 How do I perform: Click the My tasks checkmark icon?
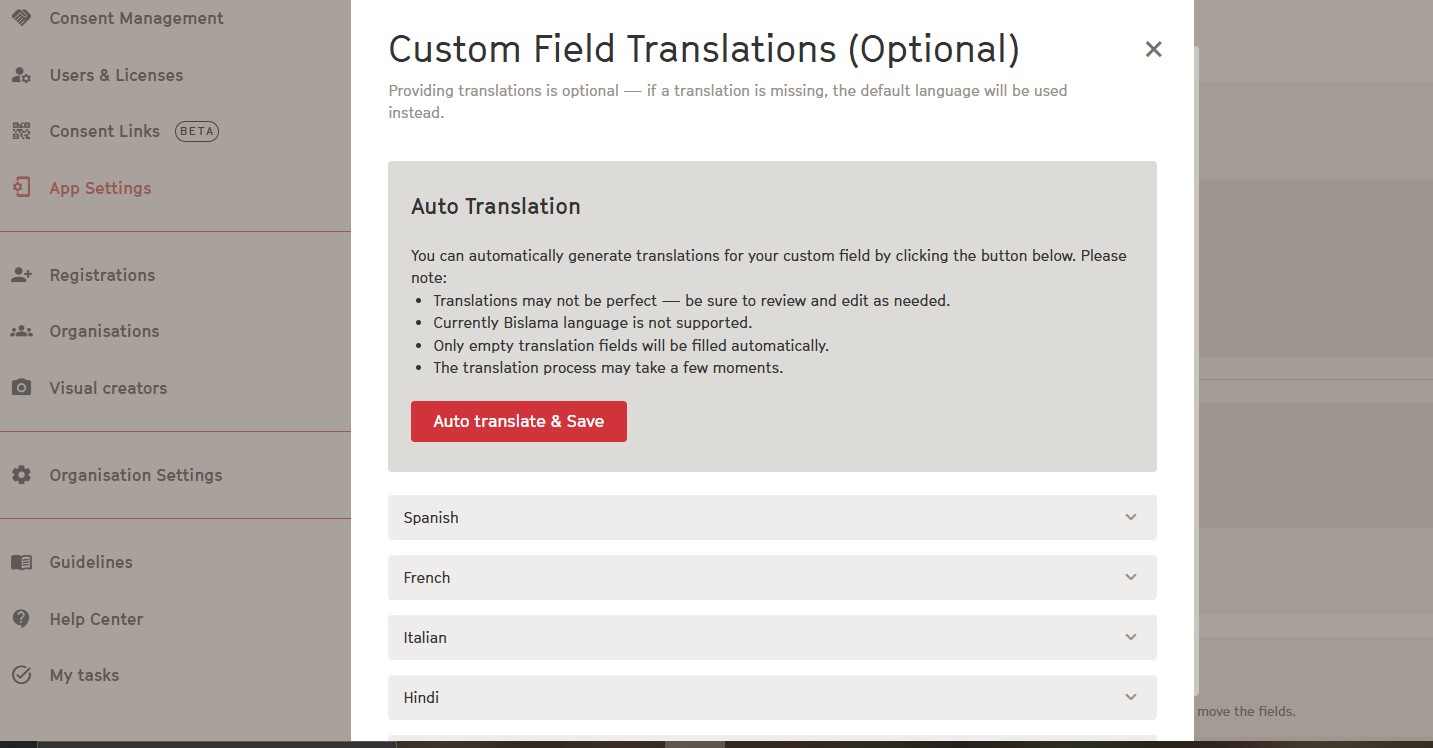point(21,675)
